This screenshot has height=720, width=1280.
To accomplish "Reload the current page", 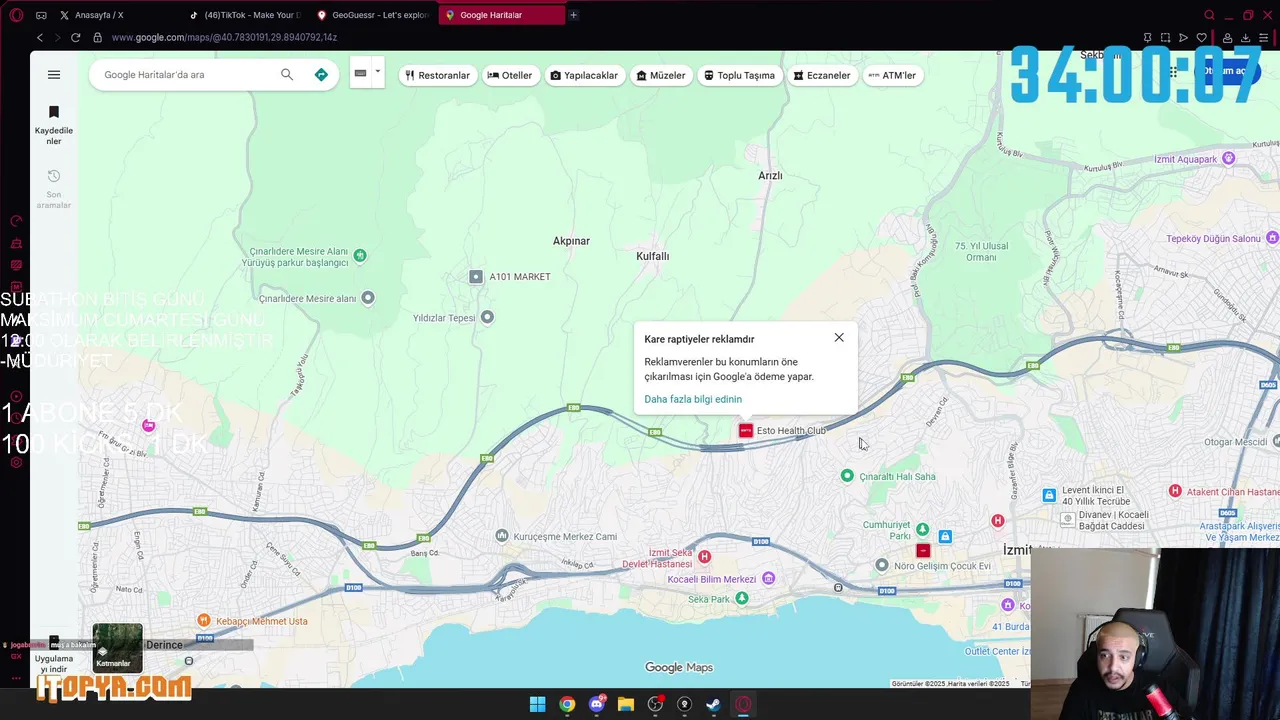I will [x=75, y=37].
